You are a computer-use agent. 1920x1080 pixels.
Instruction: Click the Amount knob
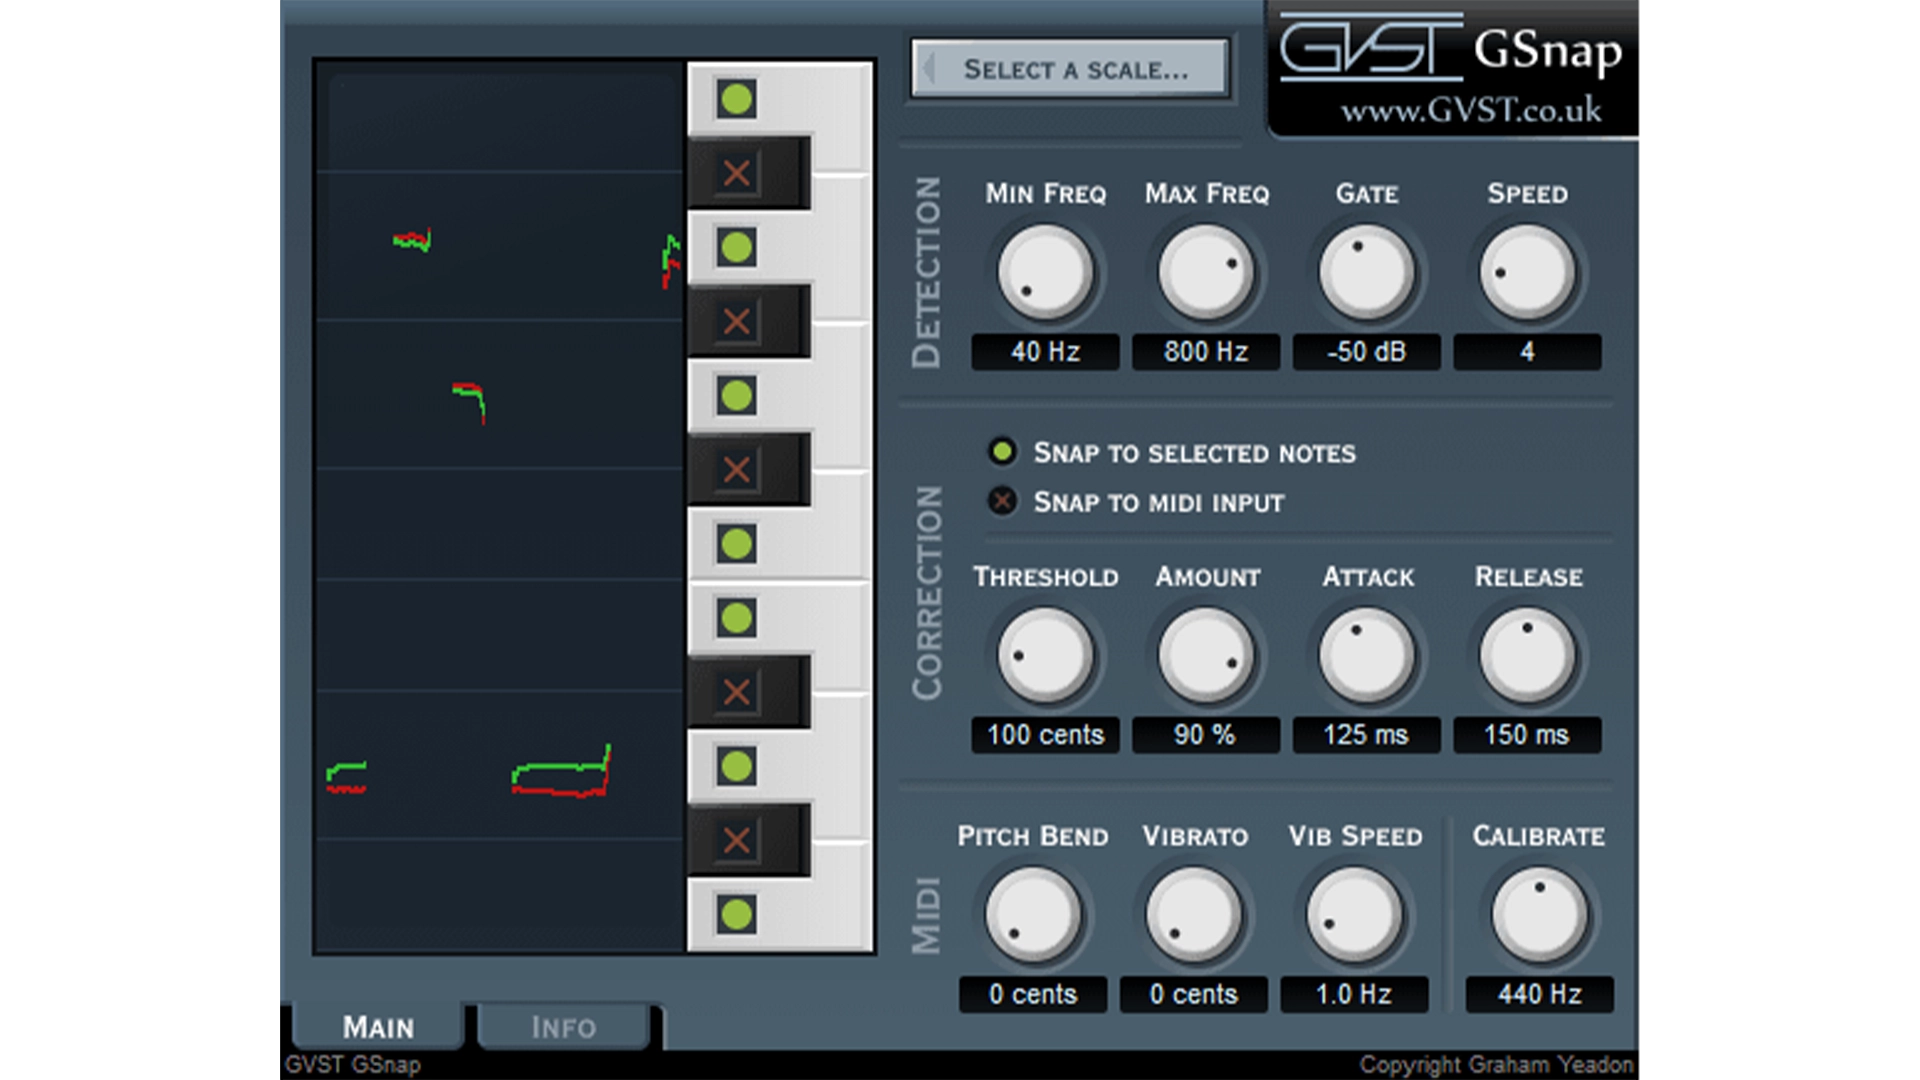point(1205,655)
